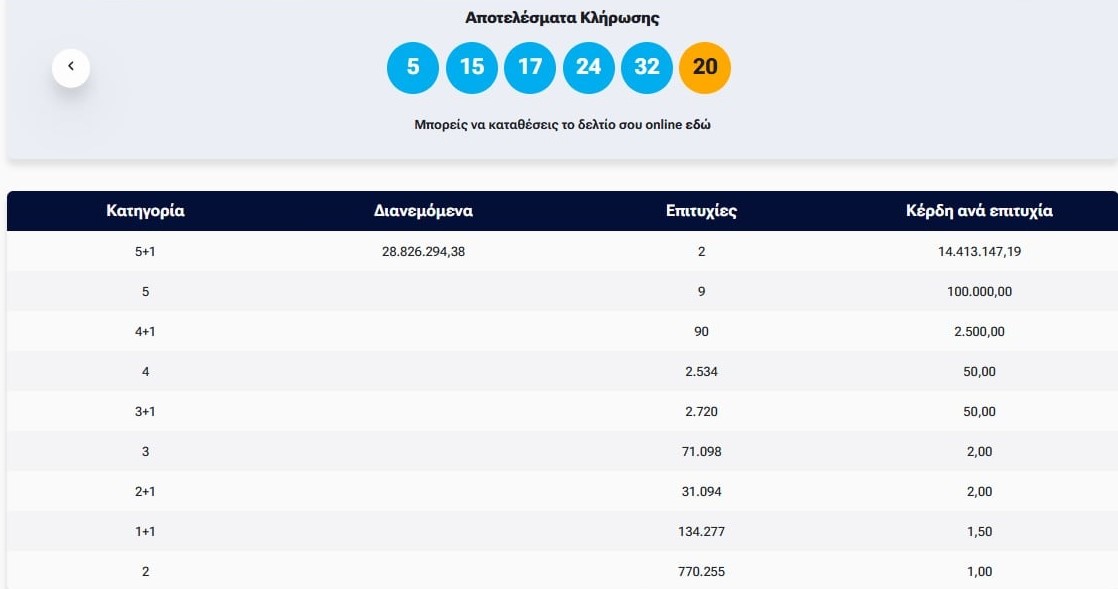The height and width of the screenshot is (589, 1118).
Task: Click the Επιτυχίες column header
Action: [701, 211]
